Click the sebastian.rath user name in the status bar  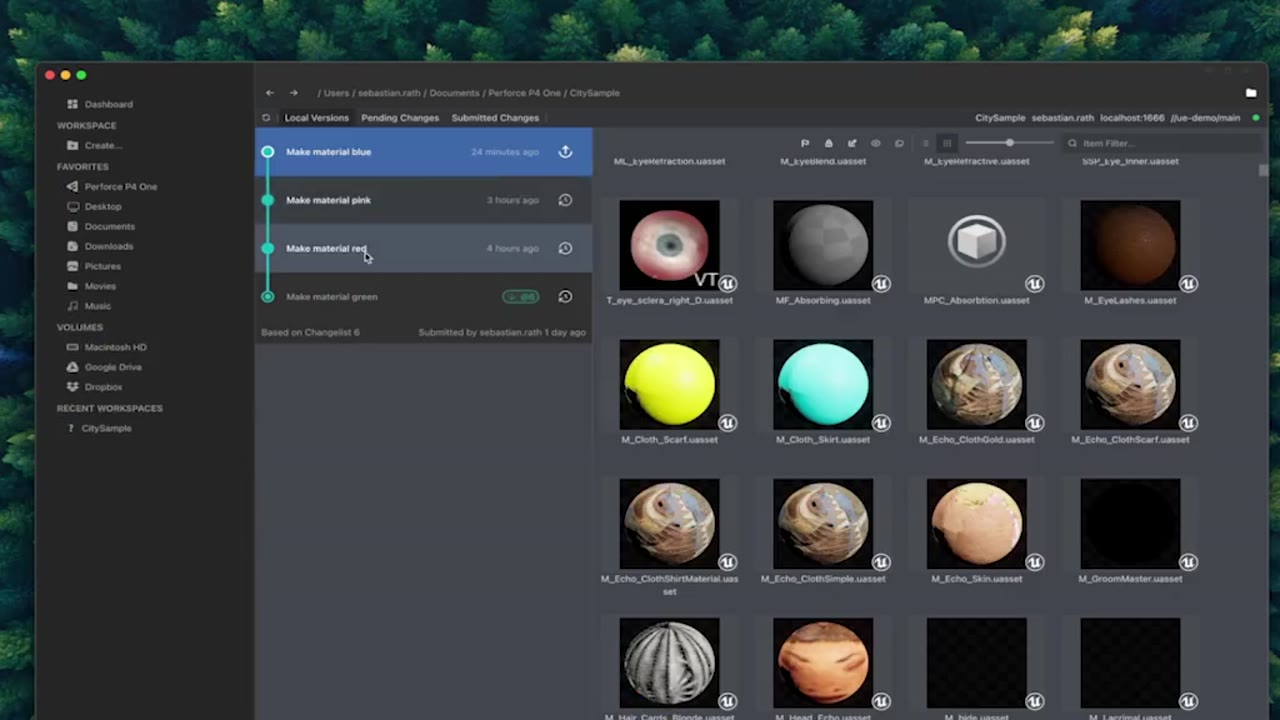pyautogui.click(x=1063, y=118)
